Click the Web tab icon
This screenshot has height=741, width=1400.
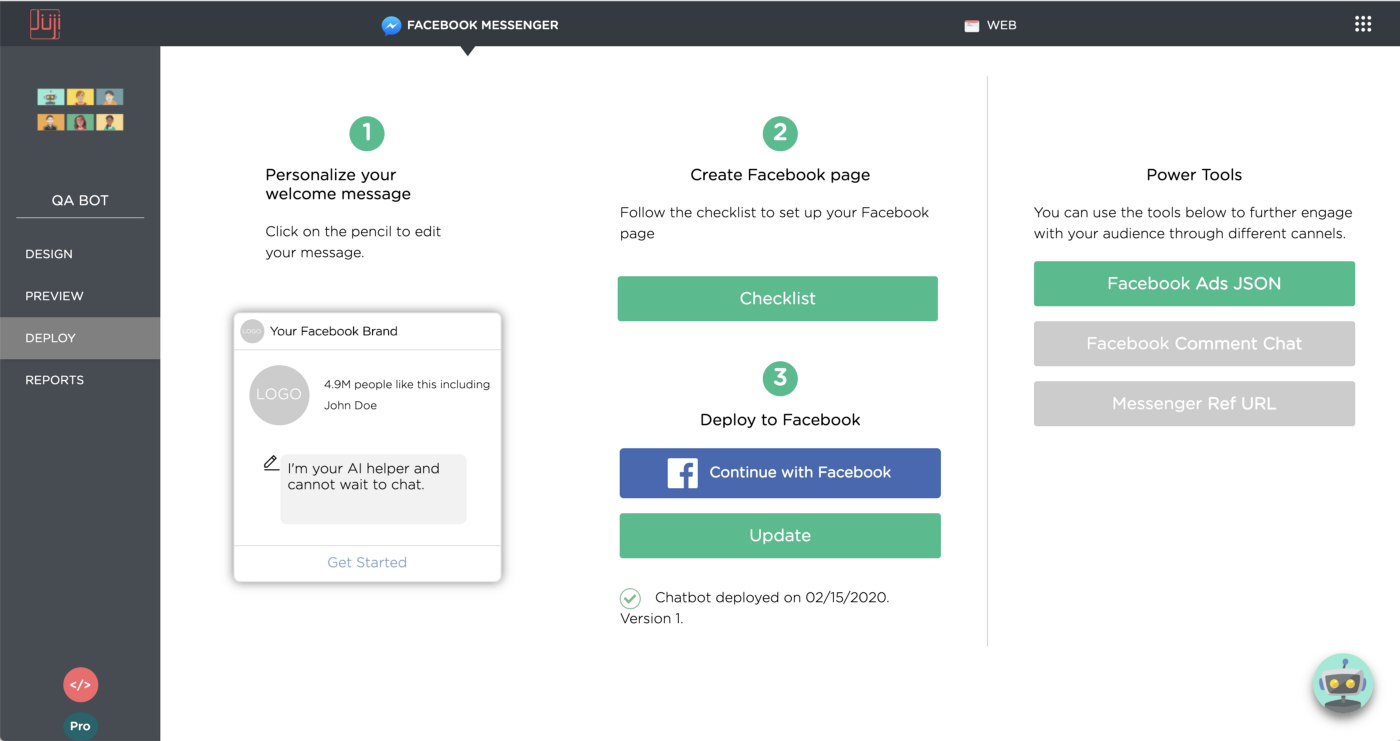[x=971, y=26]
